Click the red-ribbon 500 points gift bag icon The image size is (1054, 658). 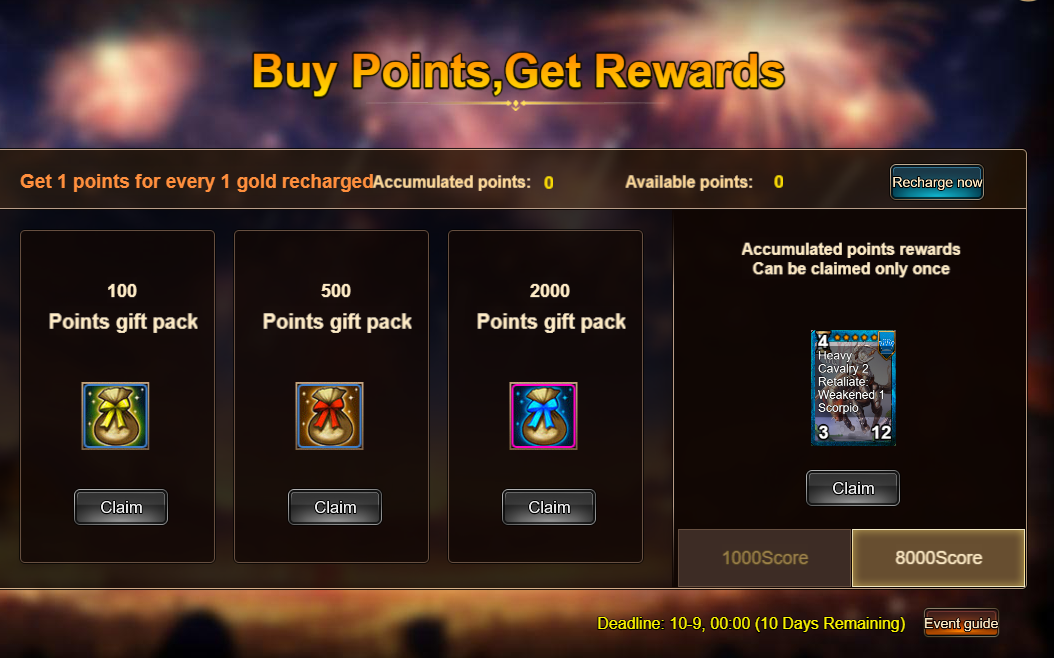point(329,415)
